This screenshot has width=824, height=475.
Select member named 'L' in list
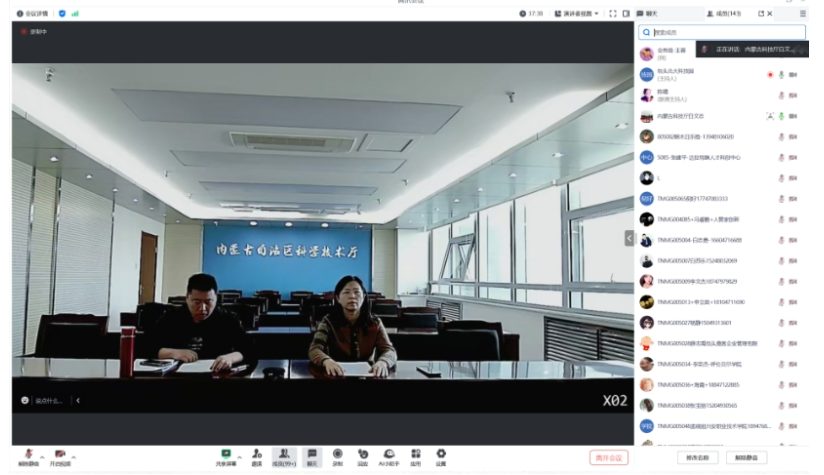[x=722, y=178]
